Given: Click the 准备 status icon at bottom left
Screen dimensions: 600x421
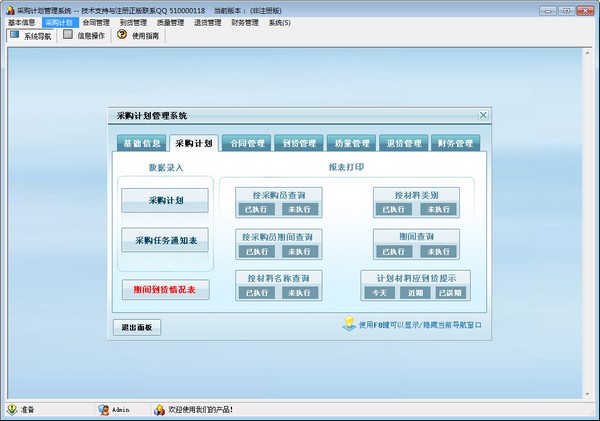Looking at the screenshot, I should click(10, 410).
